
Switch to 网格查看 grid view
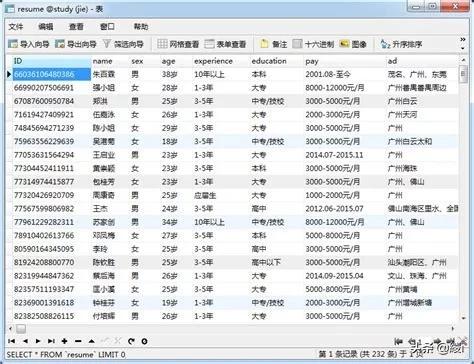pos(178,44)
